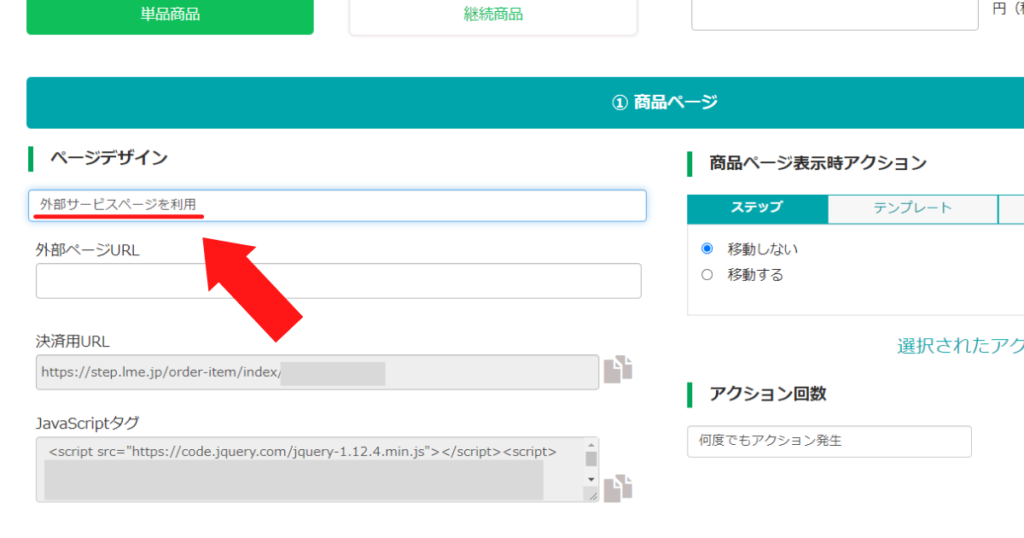Click the 外部ページURL label

[88, 250]
